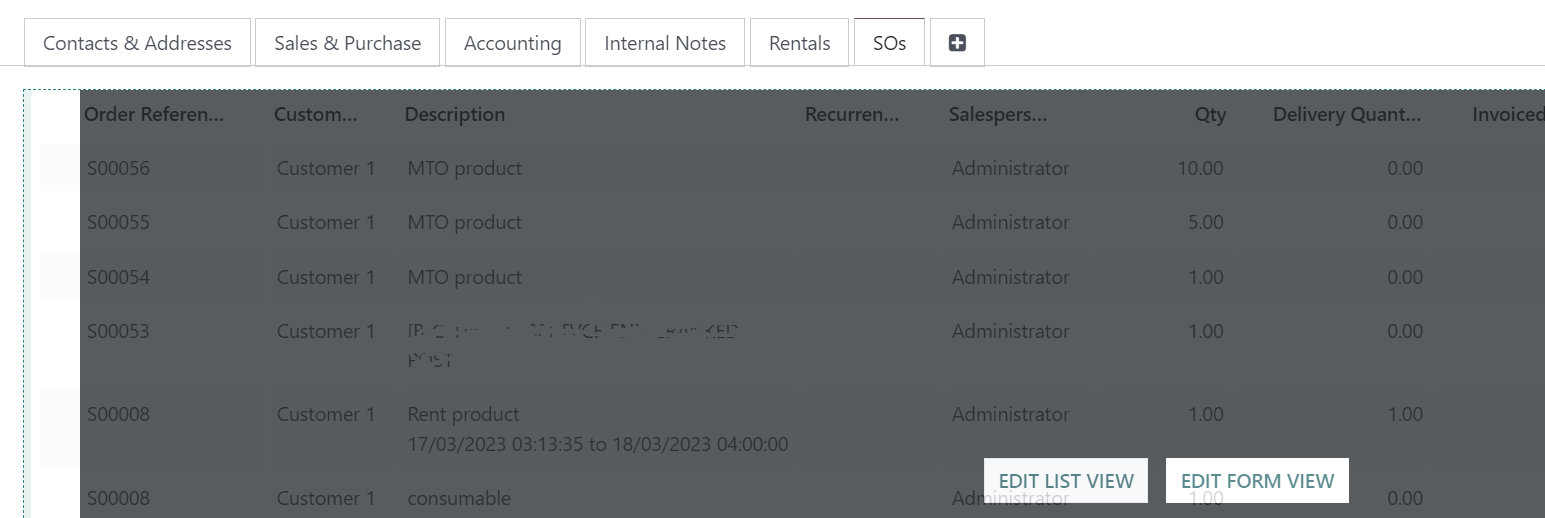The image size is (1545, 518).
Task: Click the Rent product description cell
Action: pyautogui.click(x=598, y=428)
